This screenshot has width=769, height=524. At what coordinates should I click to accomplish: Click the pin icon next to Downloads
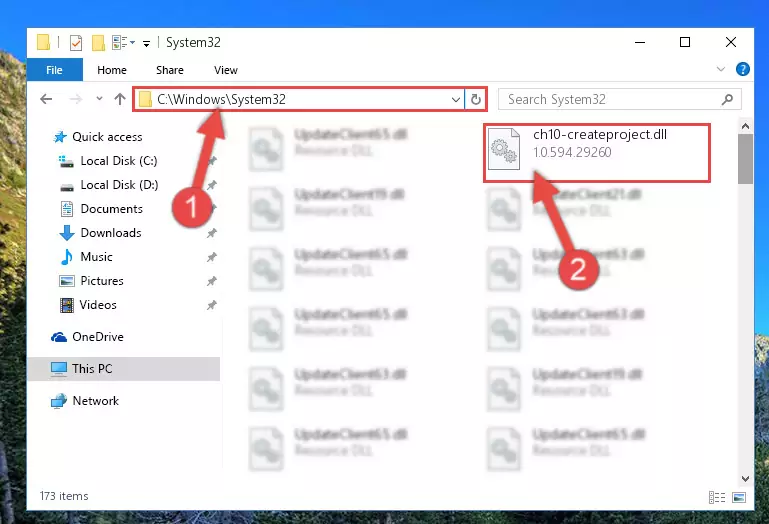point(211,234)
